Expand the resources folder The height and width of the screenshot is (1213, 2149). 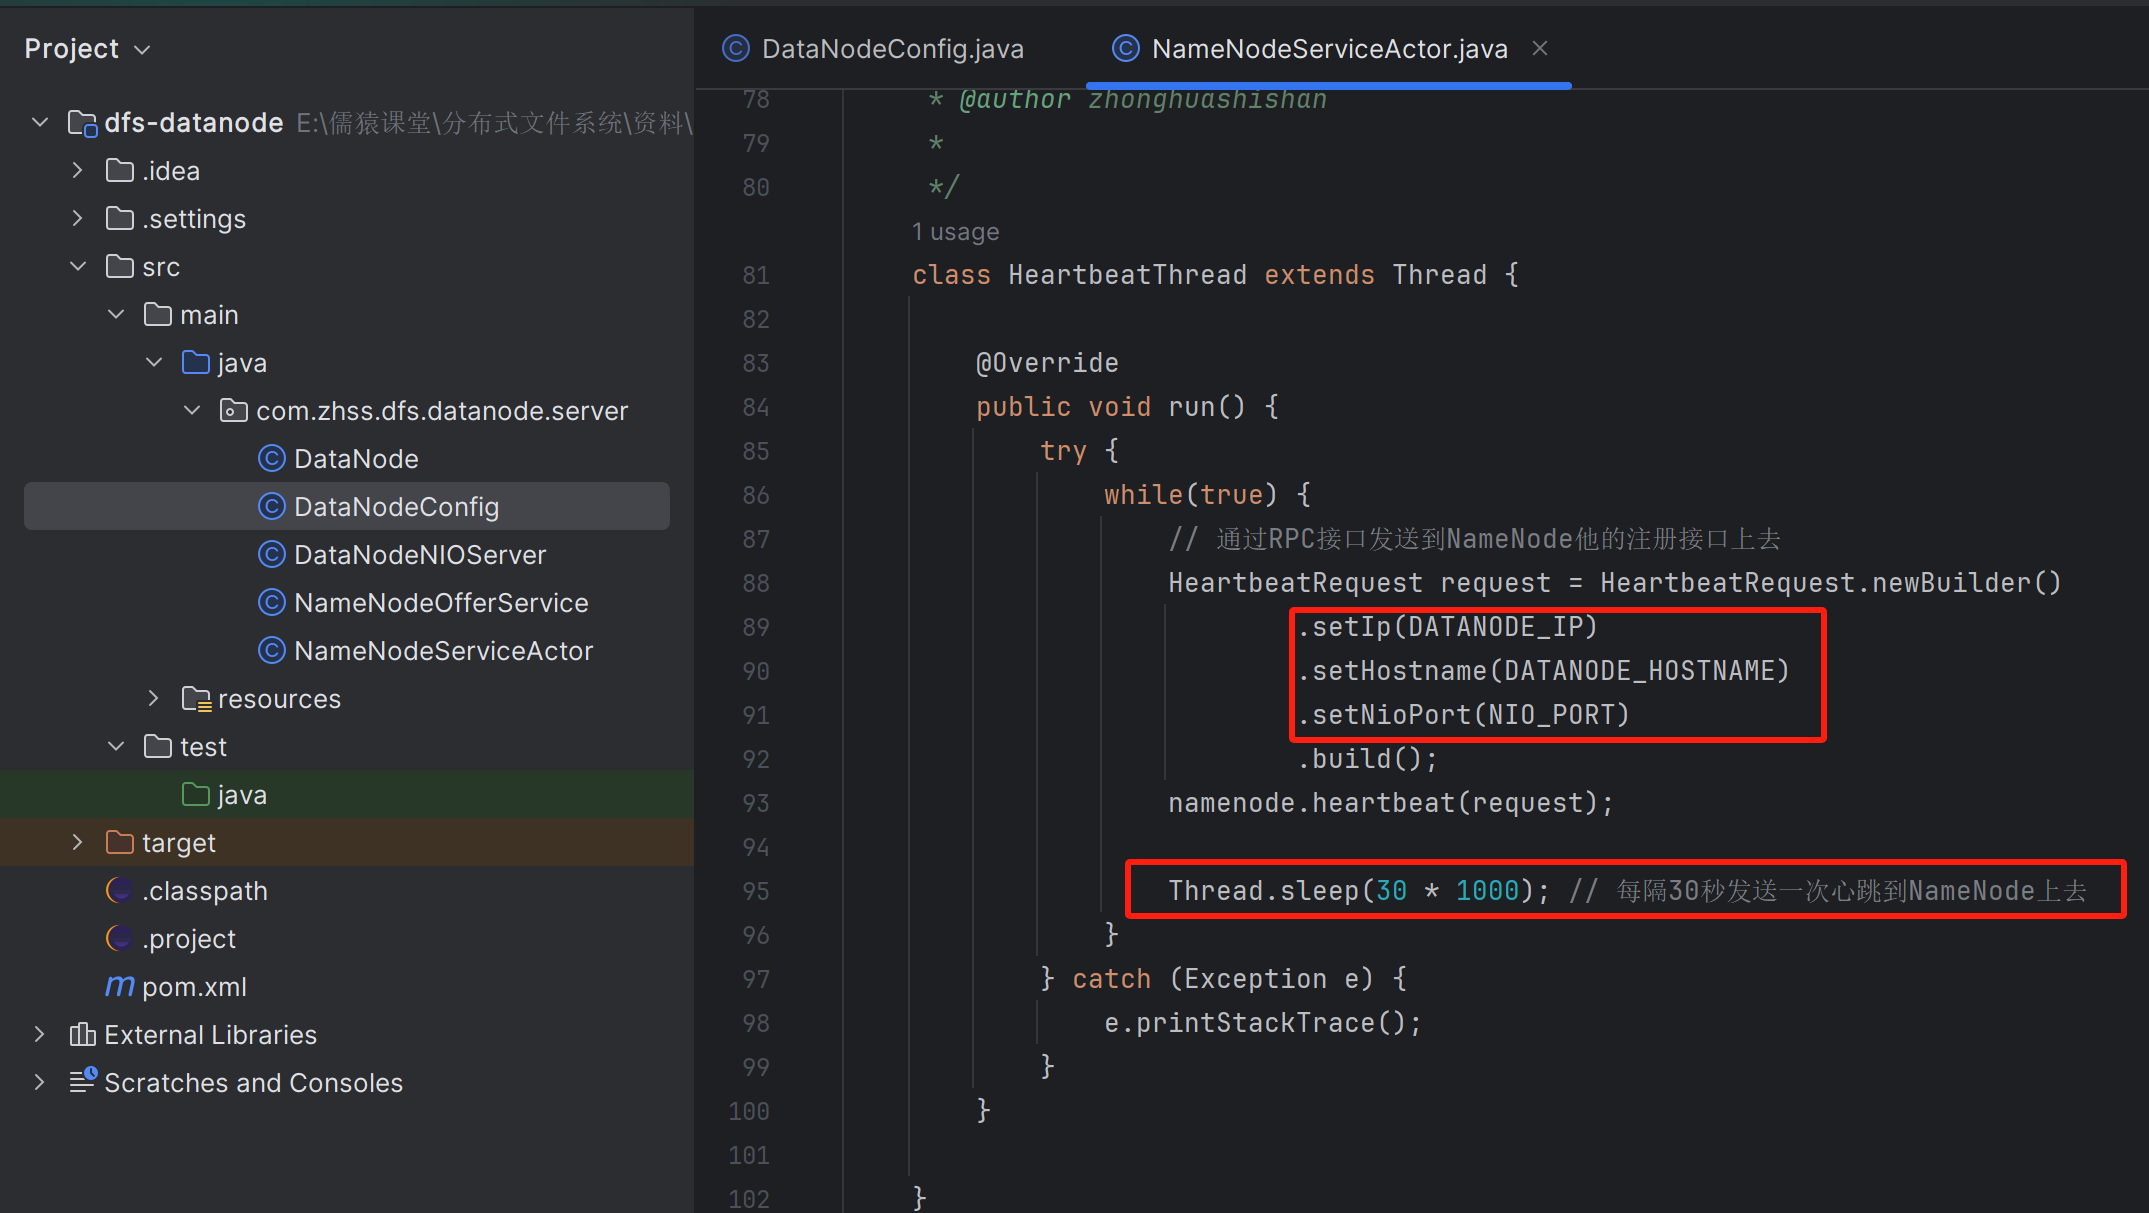tap(154, 699)
